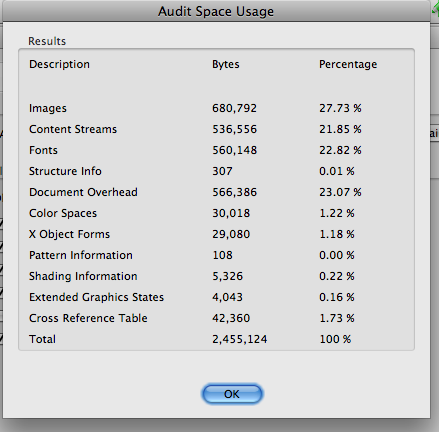This screenshot has height=432, width=439.
Task: Select the Document Overhead entry
Action: point(83,192)
